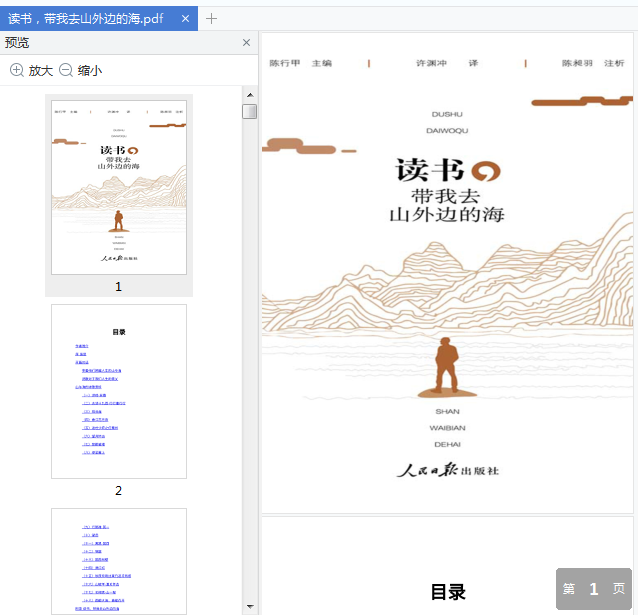Select the third page thumbnail

coord(119,561)
